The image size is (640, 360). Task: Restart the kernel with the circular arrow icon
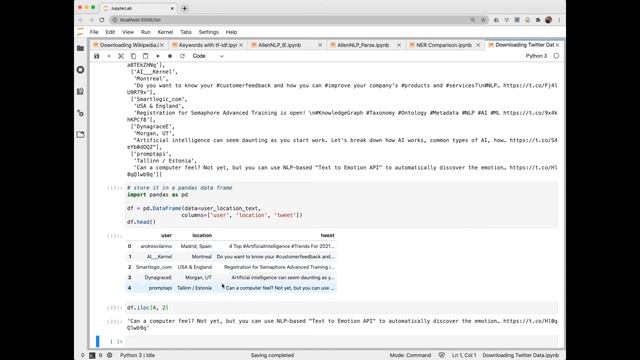point(182,56)
